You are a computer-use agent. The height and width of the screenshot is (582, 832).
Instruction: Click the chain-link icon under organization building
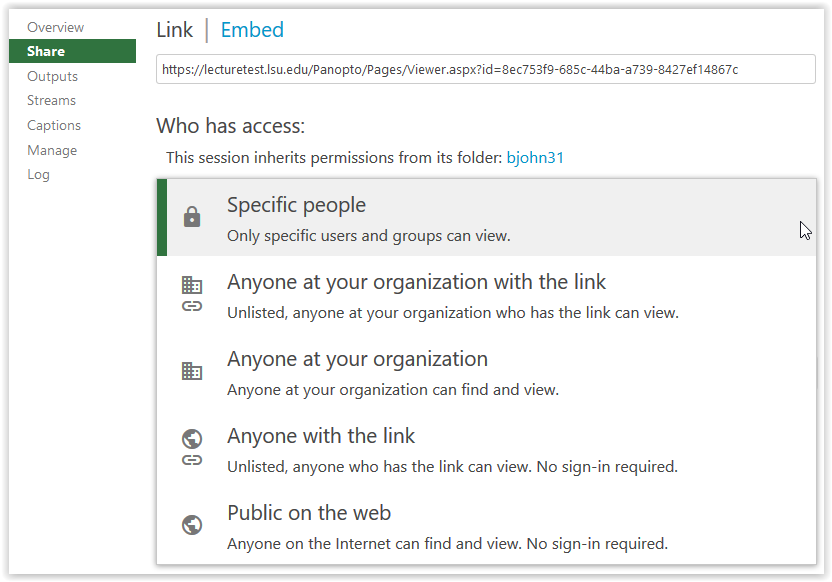(x=192, y=306)
